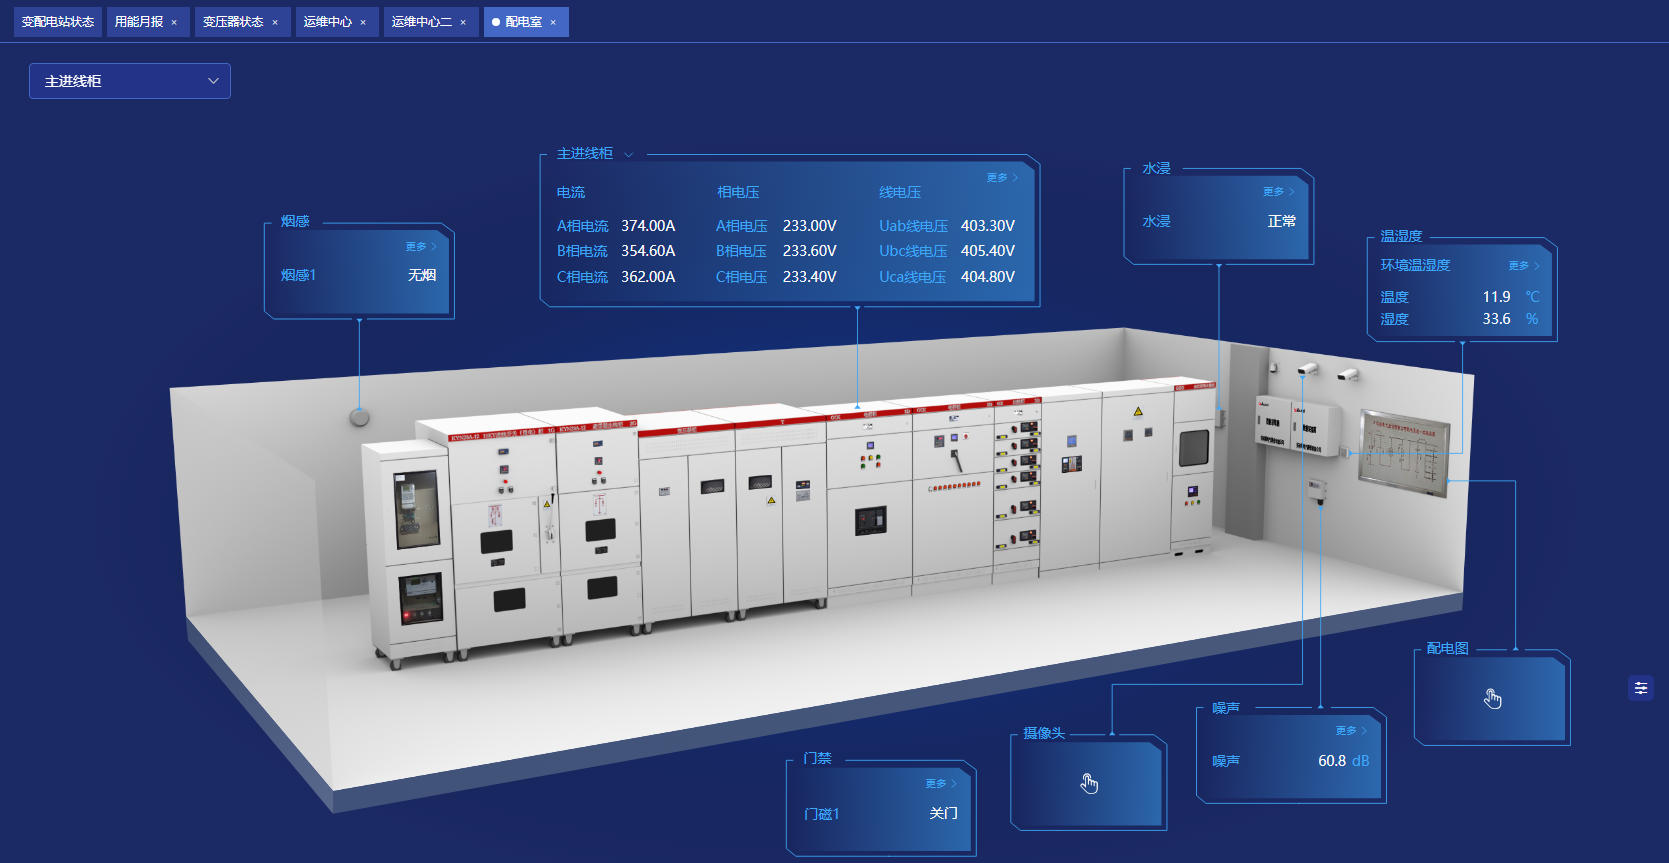Image resolution: width=1669 pixels, height=863 pixels.
Task: Switch to the 变配电站状态 tab
Action: [x=58, y=22]
